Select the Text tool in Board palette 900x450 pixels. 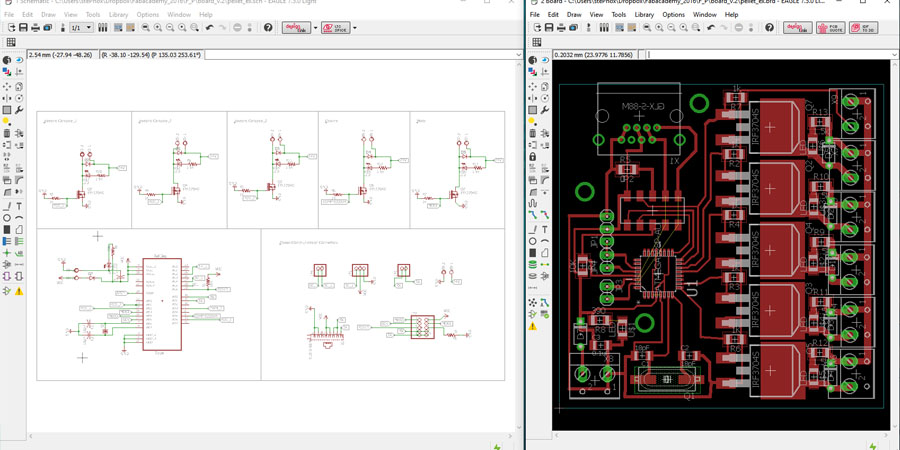[545, 228]
